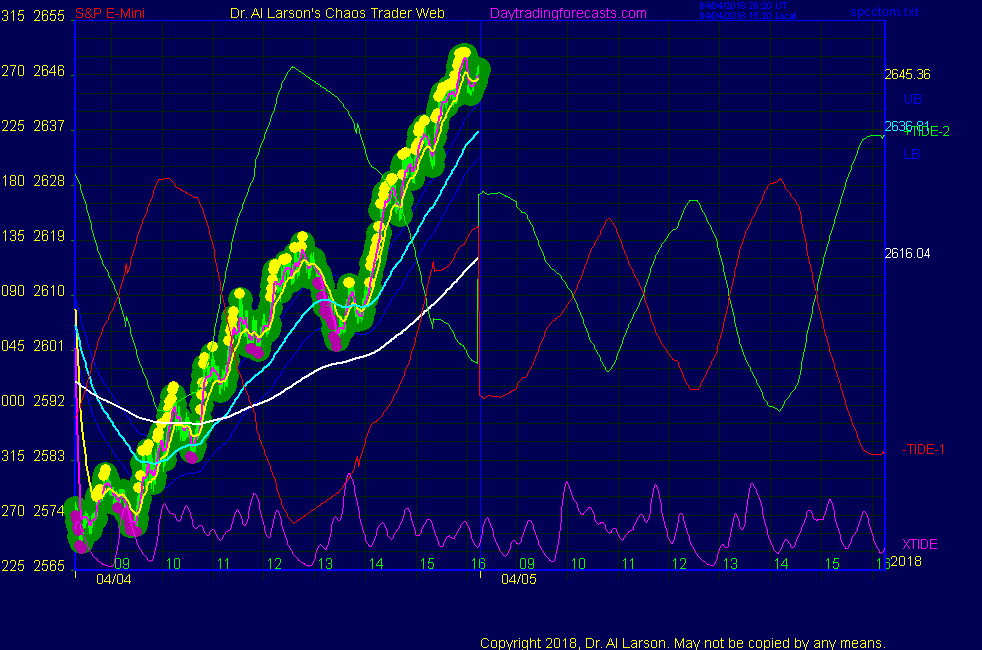This screenshot has height=650, width=982.
Task: Click the 2018 year label at bottom right
Action: (x=905, y=560)
